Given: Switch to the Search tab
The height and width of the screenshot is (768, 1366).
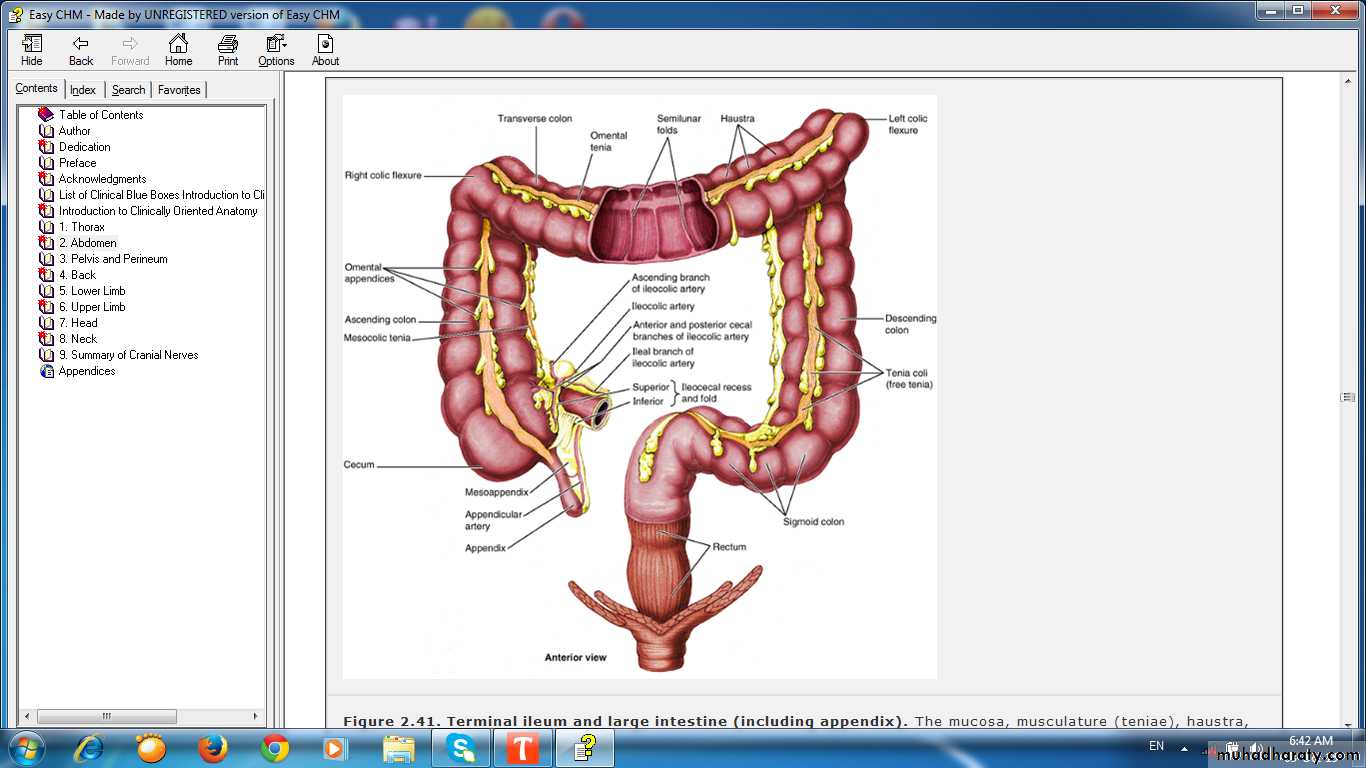Looking at the screenshot, I should (128, 90).
